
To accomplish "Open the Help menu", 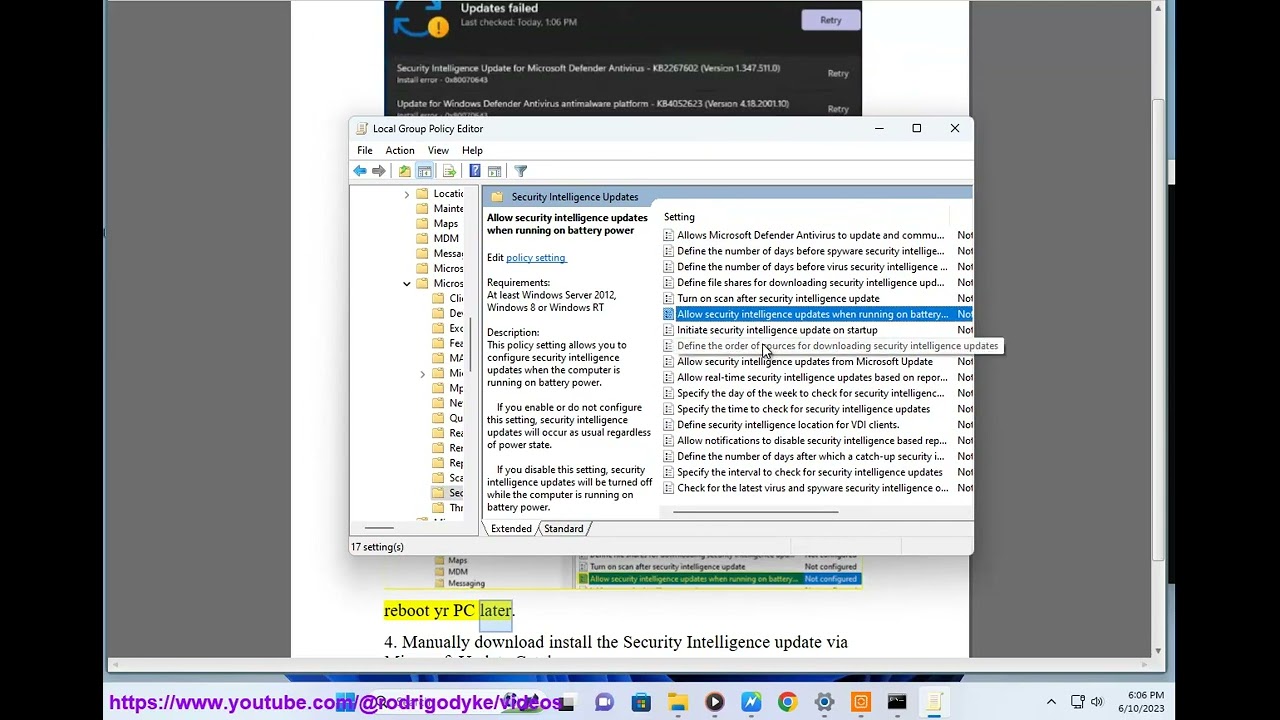I will pos(472,150).
